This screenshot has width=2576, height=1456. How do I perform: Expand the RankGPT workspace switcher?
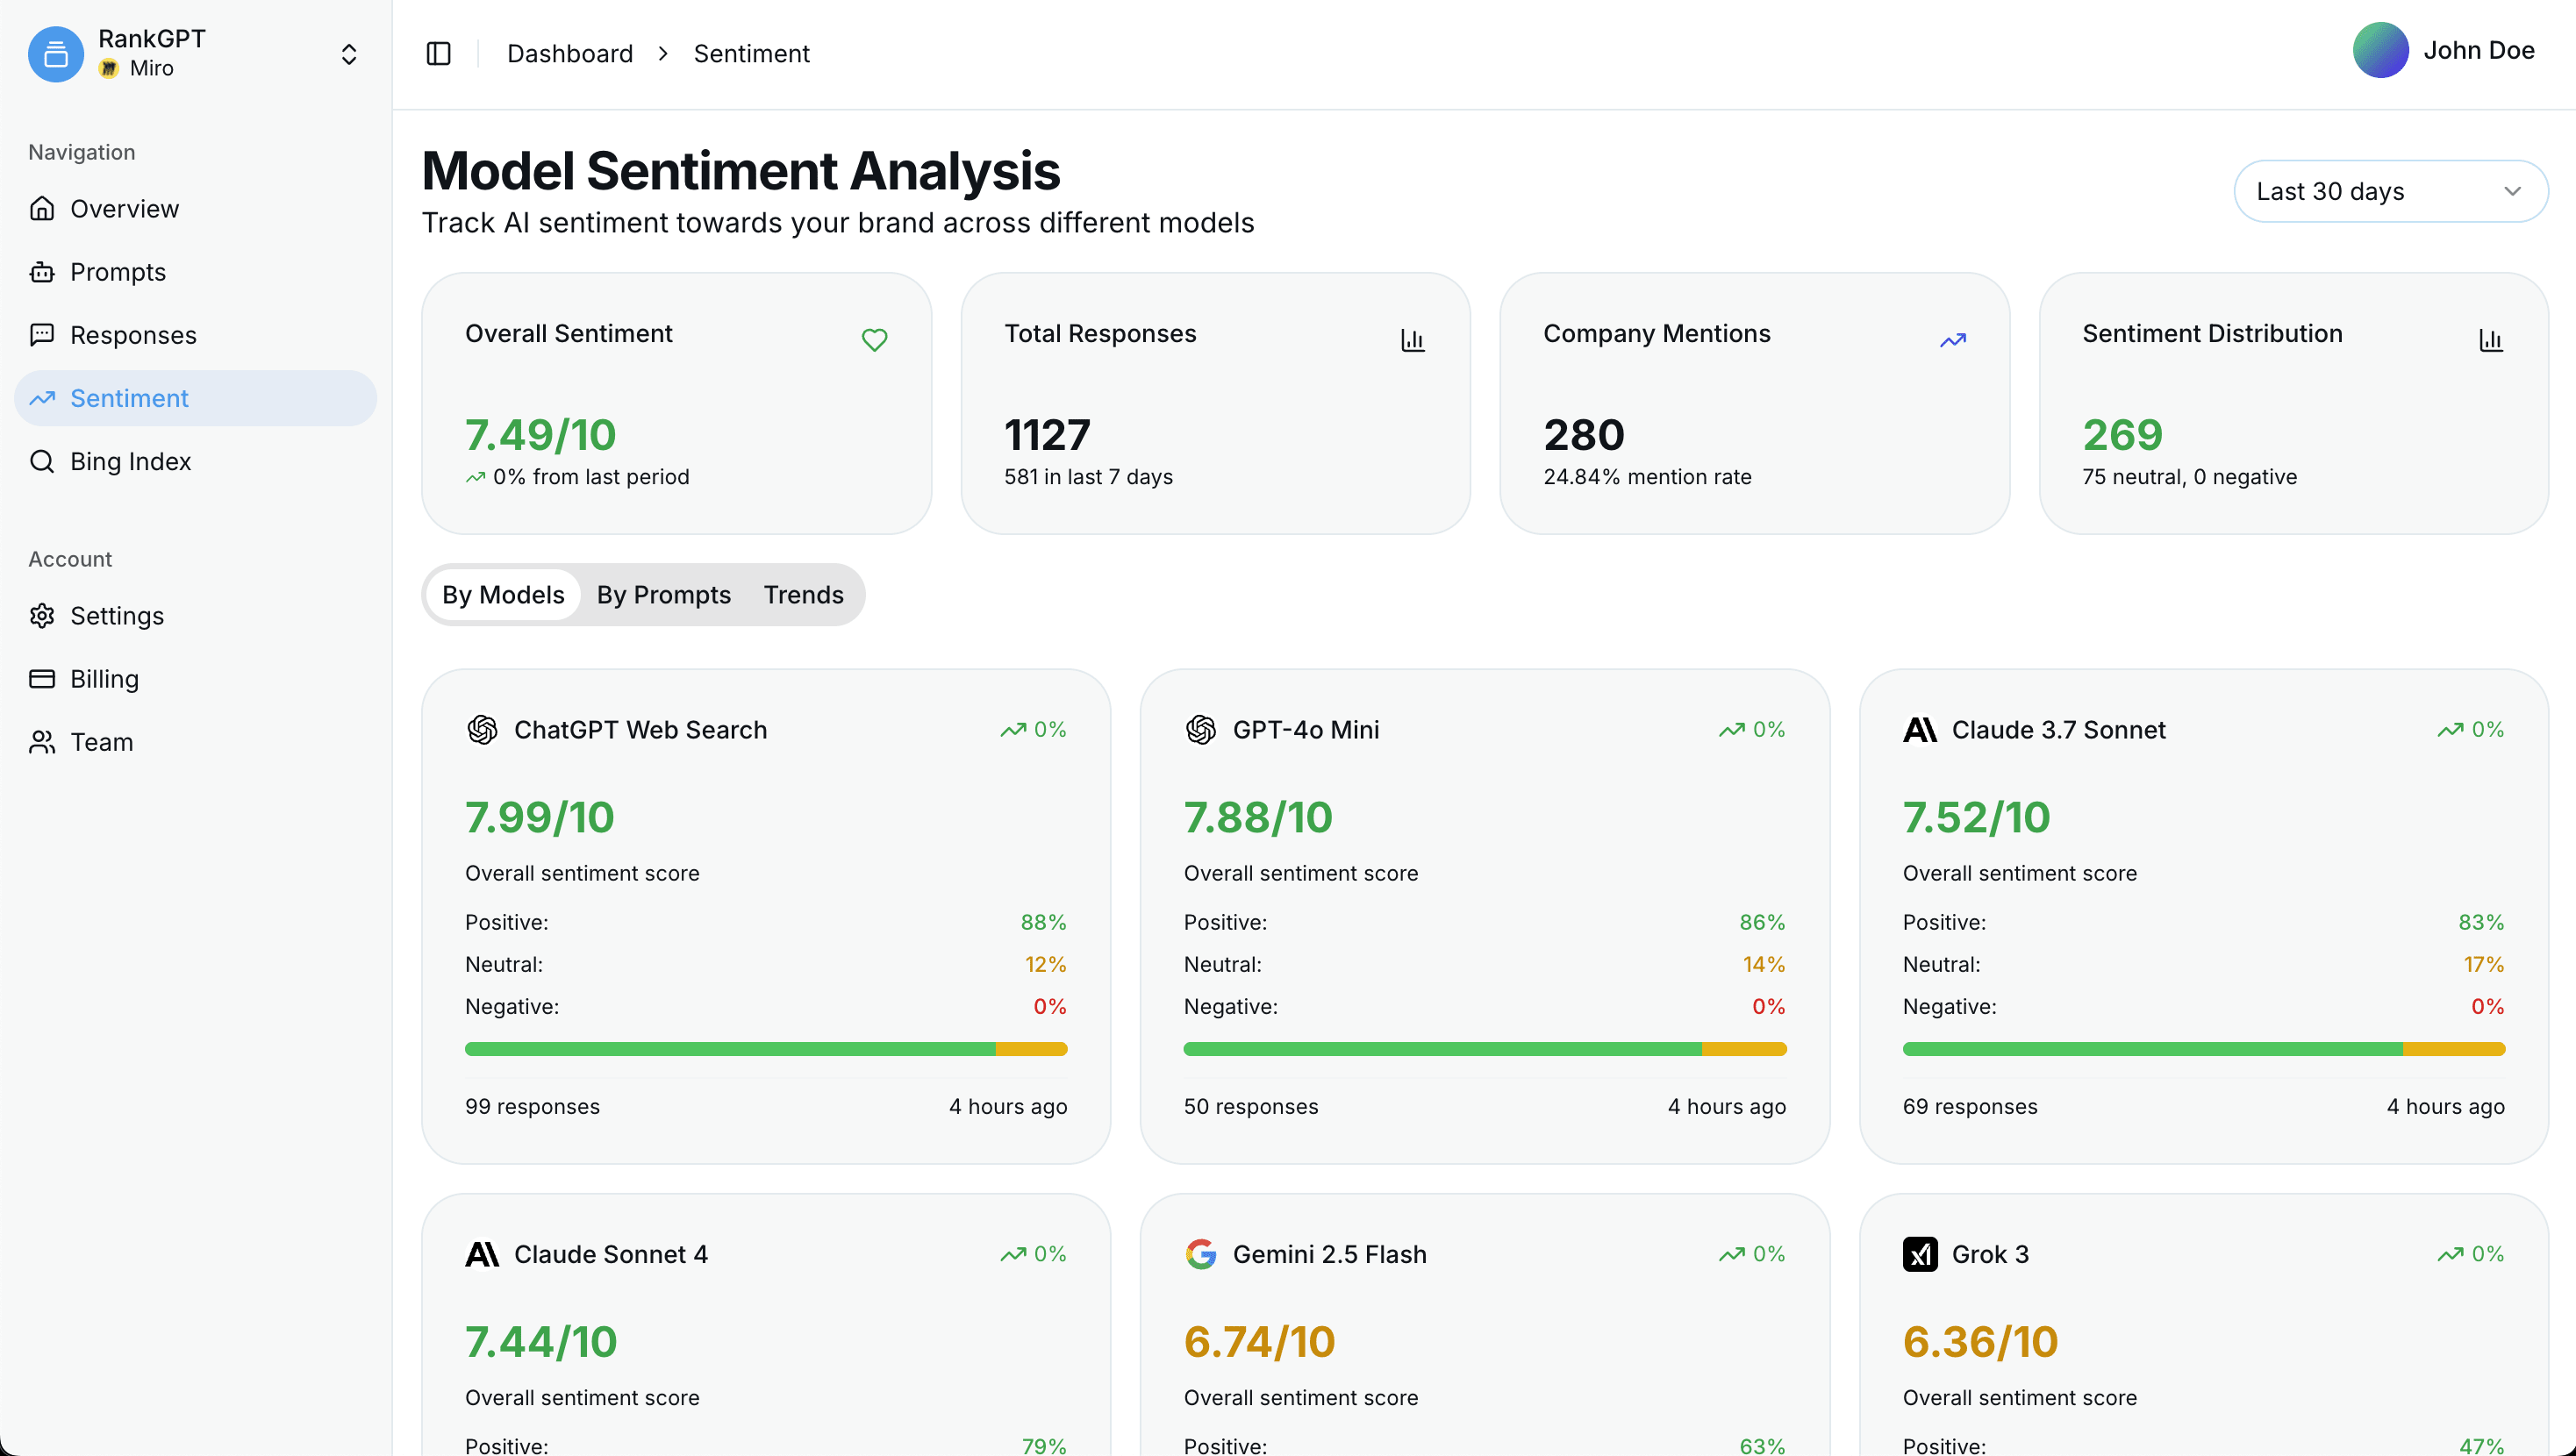pyautogui.click(x=349, y=54)
